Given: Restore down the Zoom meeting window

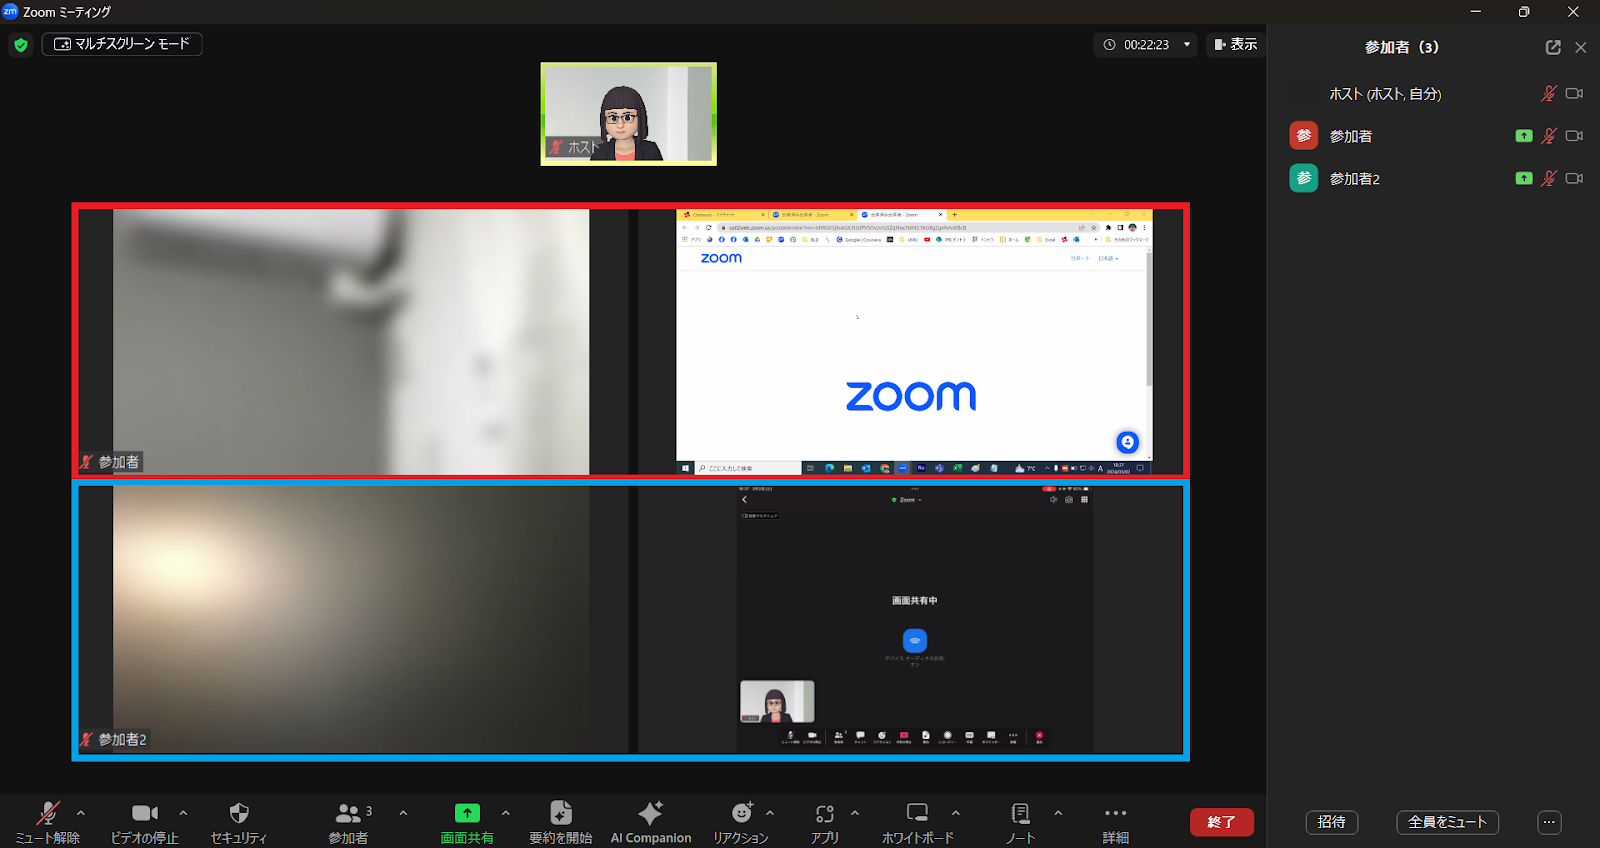Looking at the screenshot, I should click(1524, 12).
